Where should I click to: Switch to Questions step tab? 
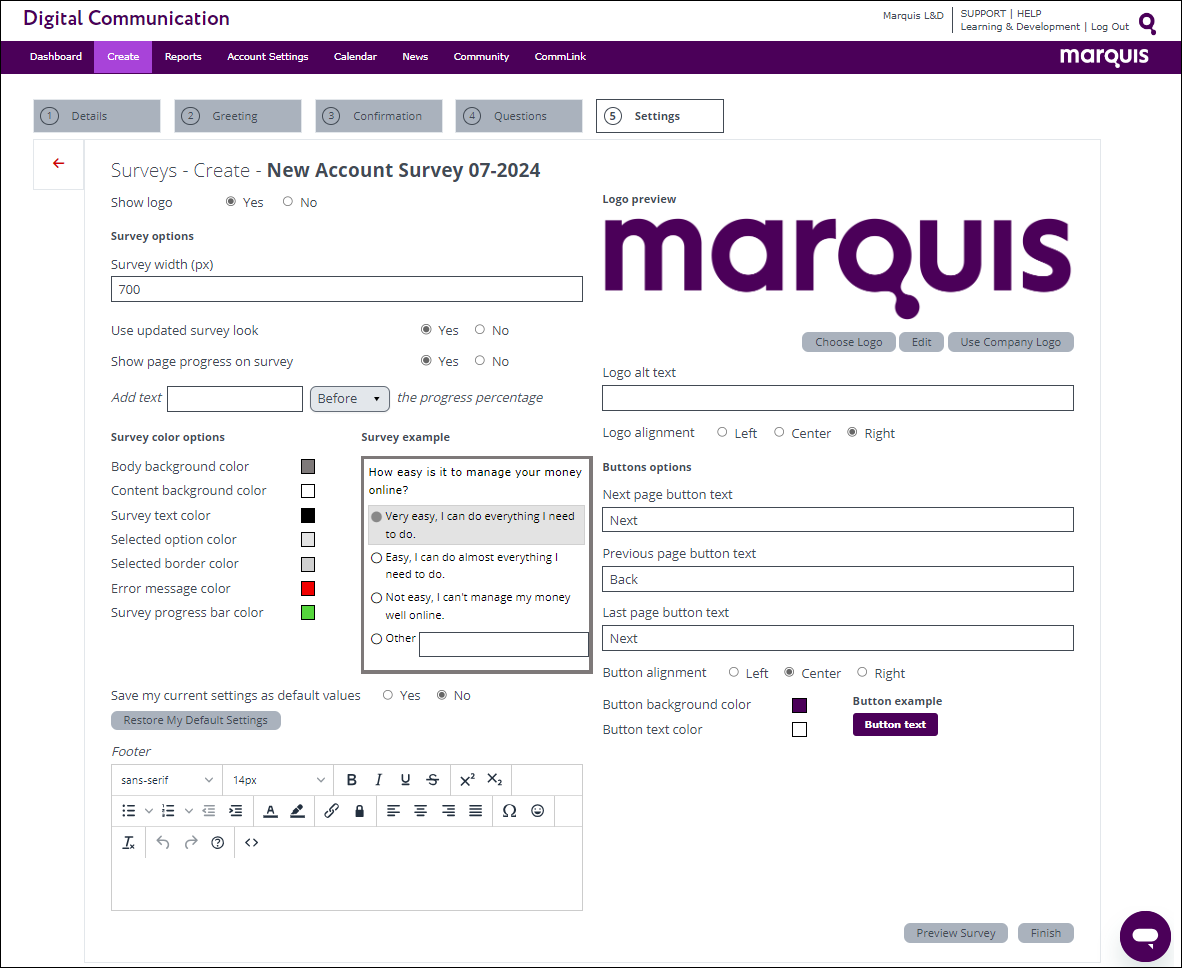coord(519,116)
